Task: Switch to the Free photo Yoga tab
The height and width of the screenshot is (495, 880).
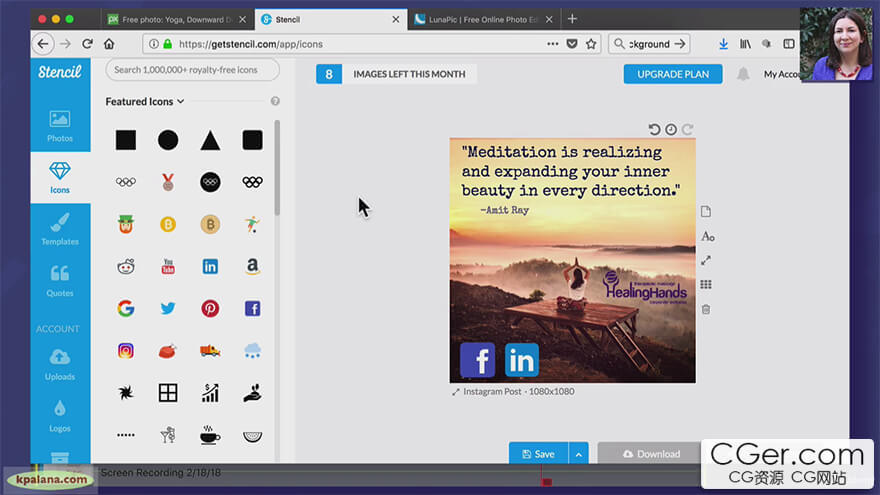Action: [x=177, y=19]
